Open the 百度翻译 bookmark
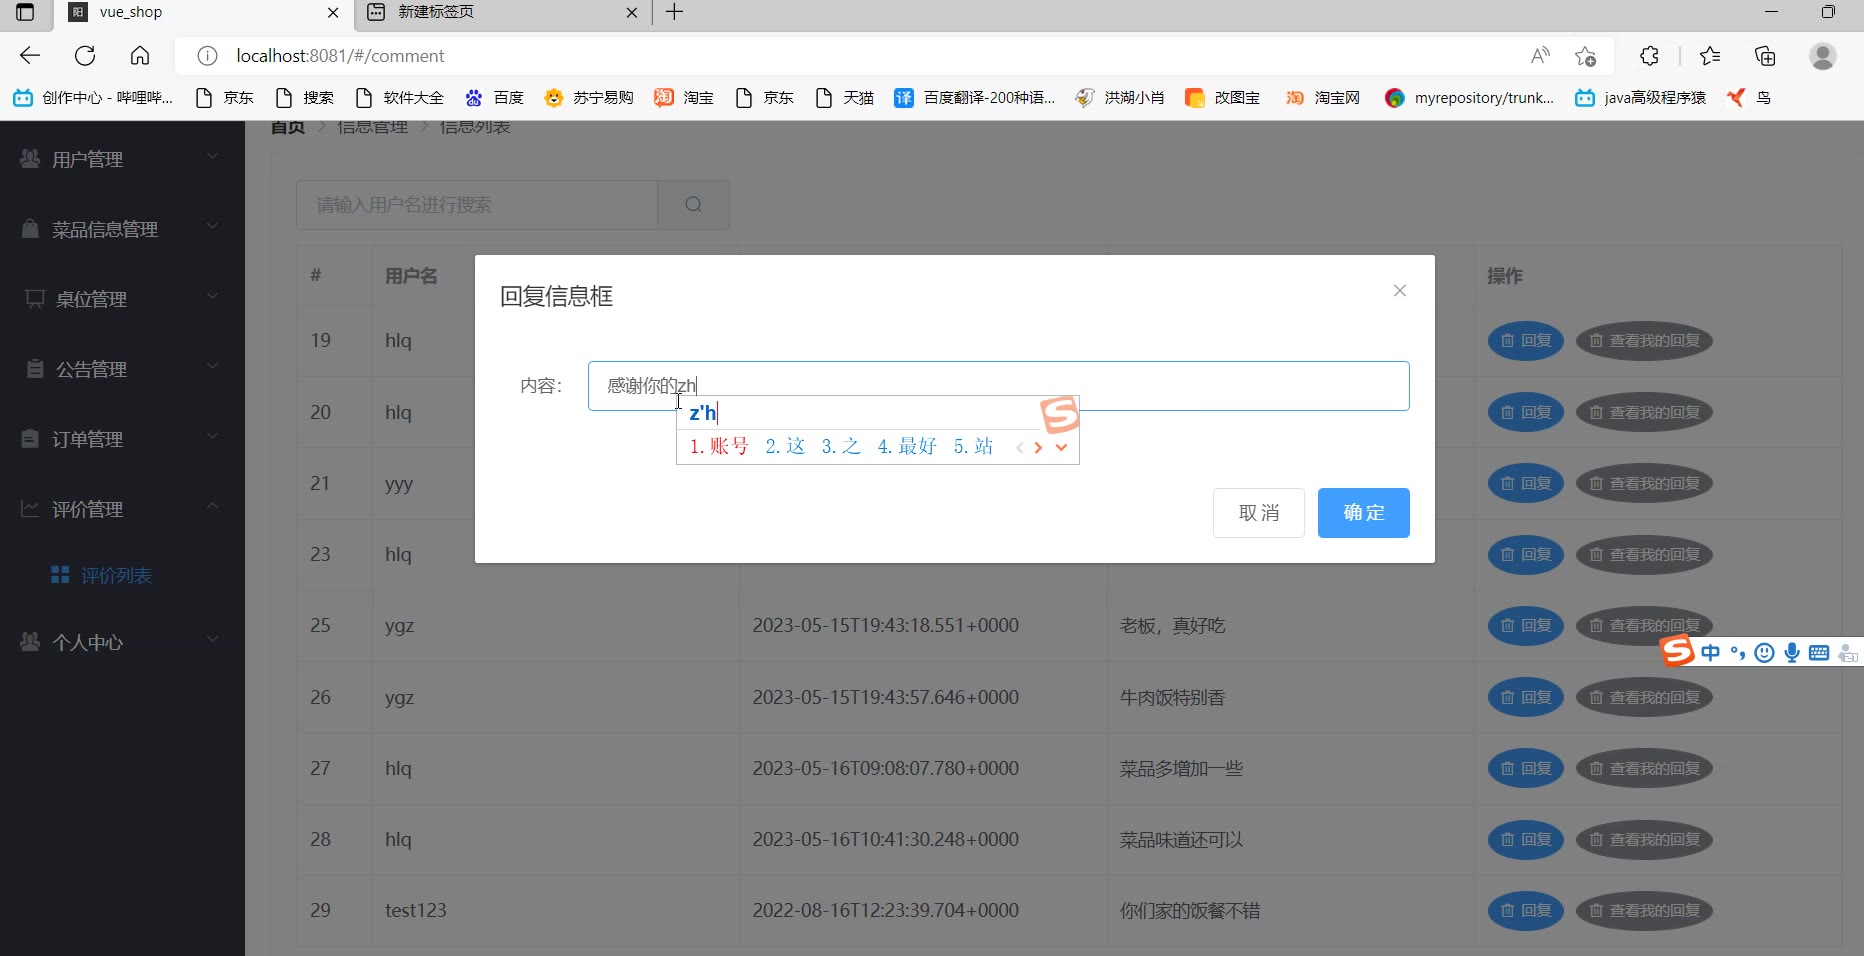 [x=975, y=97]
